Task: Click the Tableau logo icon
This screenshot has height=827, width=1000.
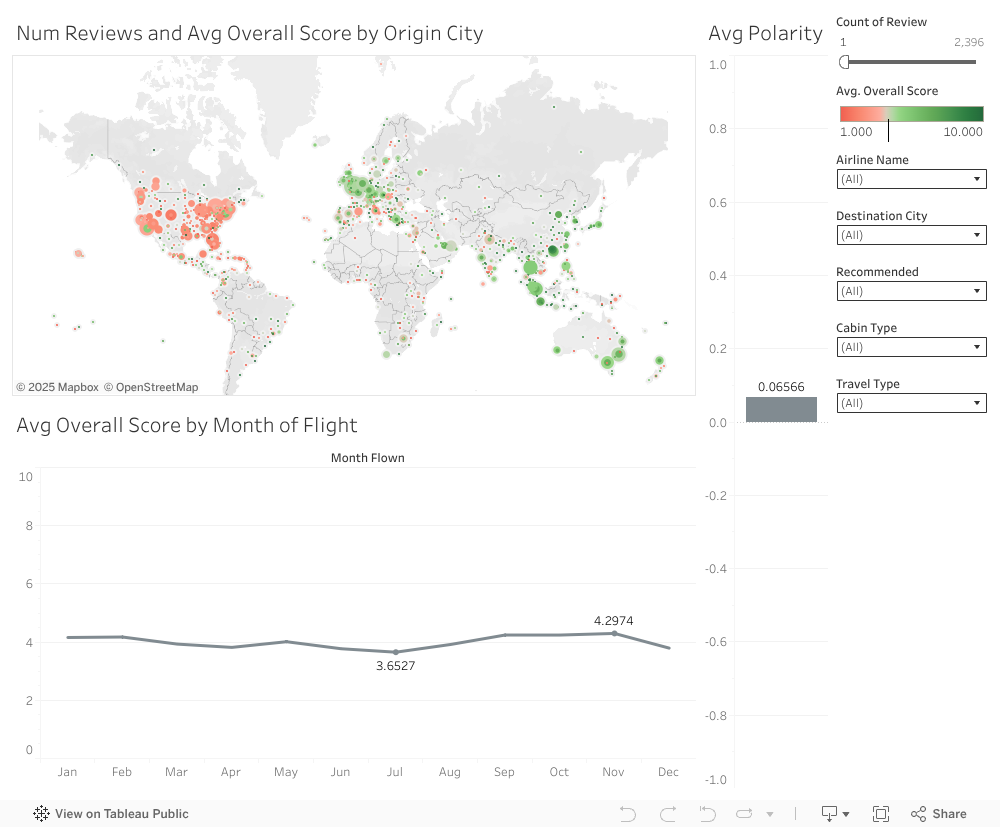Action: pos(42,814)
